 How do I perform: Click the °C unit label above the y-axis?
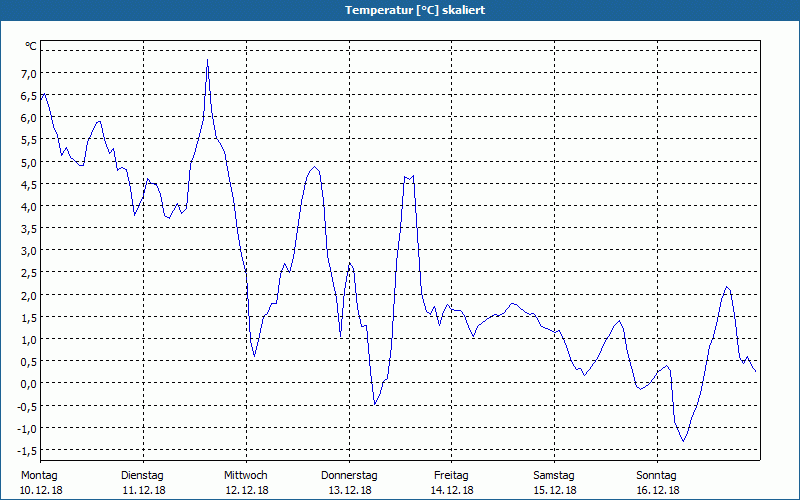click(x=30, y=46)
